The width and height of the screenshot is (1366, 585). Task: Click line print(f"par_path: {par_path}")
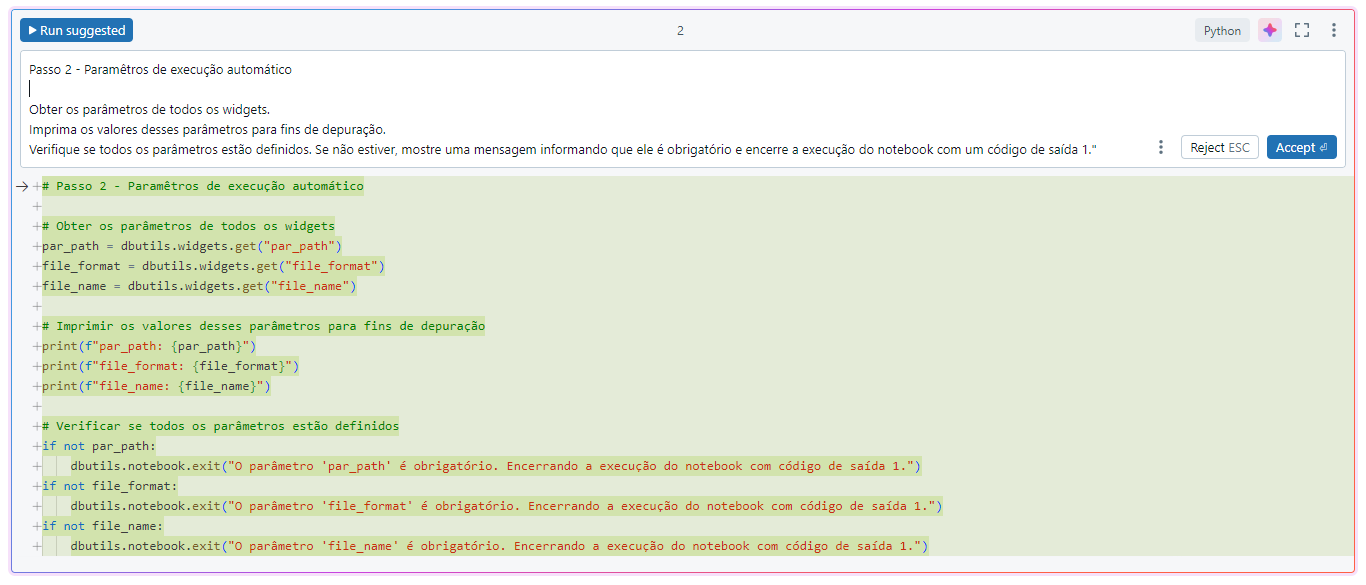tap(149, 346)
